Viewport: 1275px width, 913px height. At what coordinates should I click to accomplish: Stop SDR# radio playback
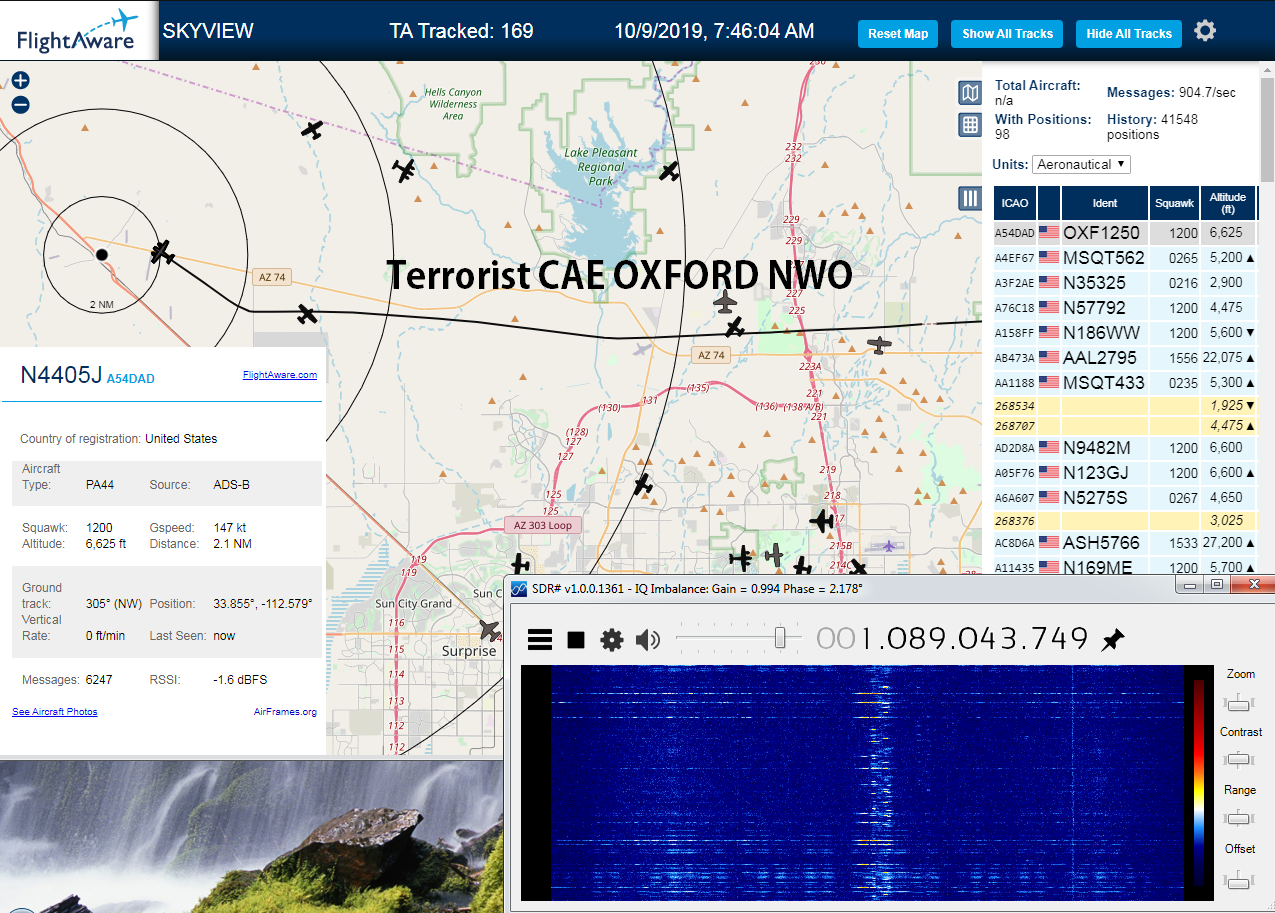[576, 639]
